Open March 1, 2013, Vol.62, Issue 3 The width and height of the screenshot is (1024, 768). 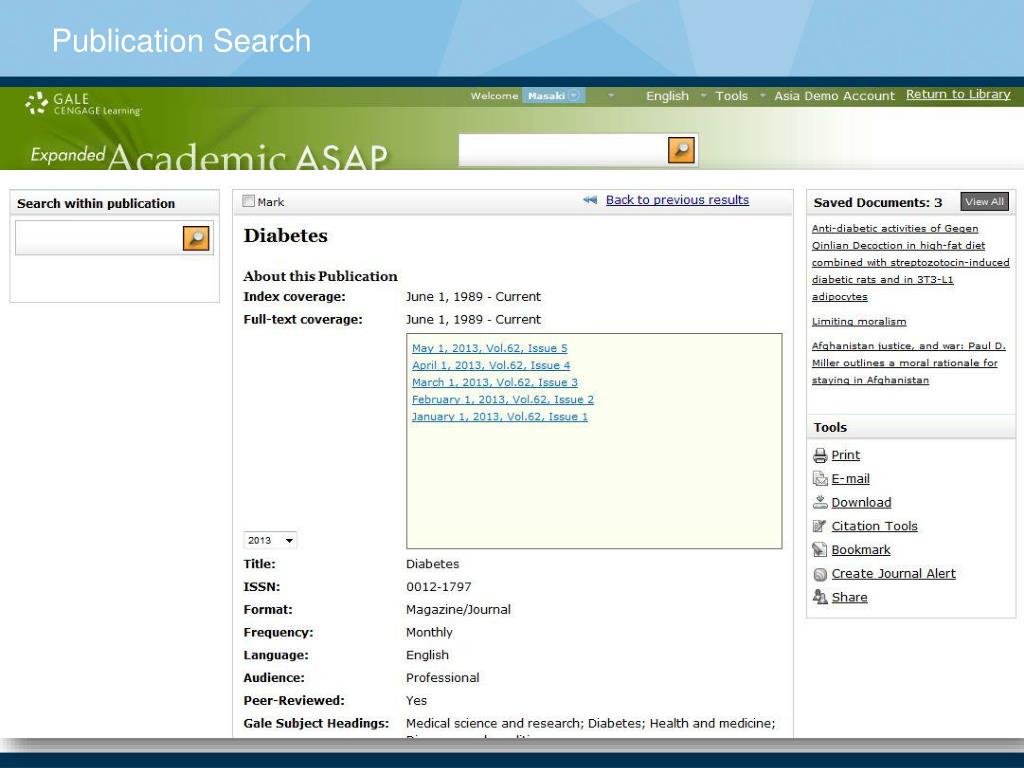(495, 382)
